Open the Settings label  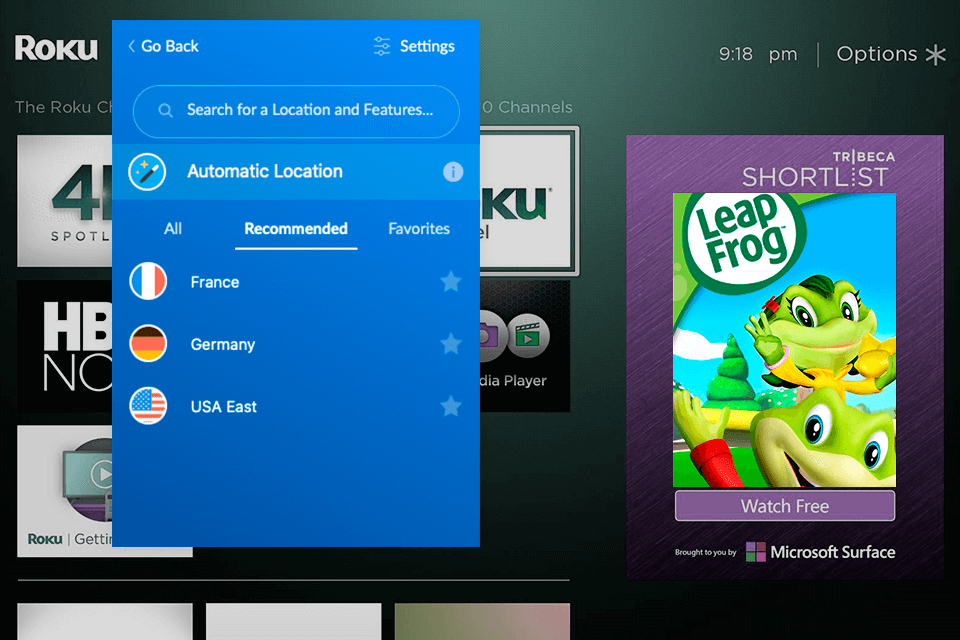coord(427,47)
